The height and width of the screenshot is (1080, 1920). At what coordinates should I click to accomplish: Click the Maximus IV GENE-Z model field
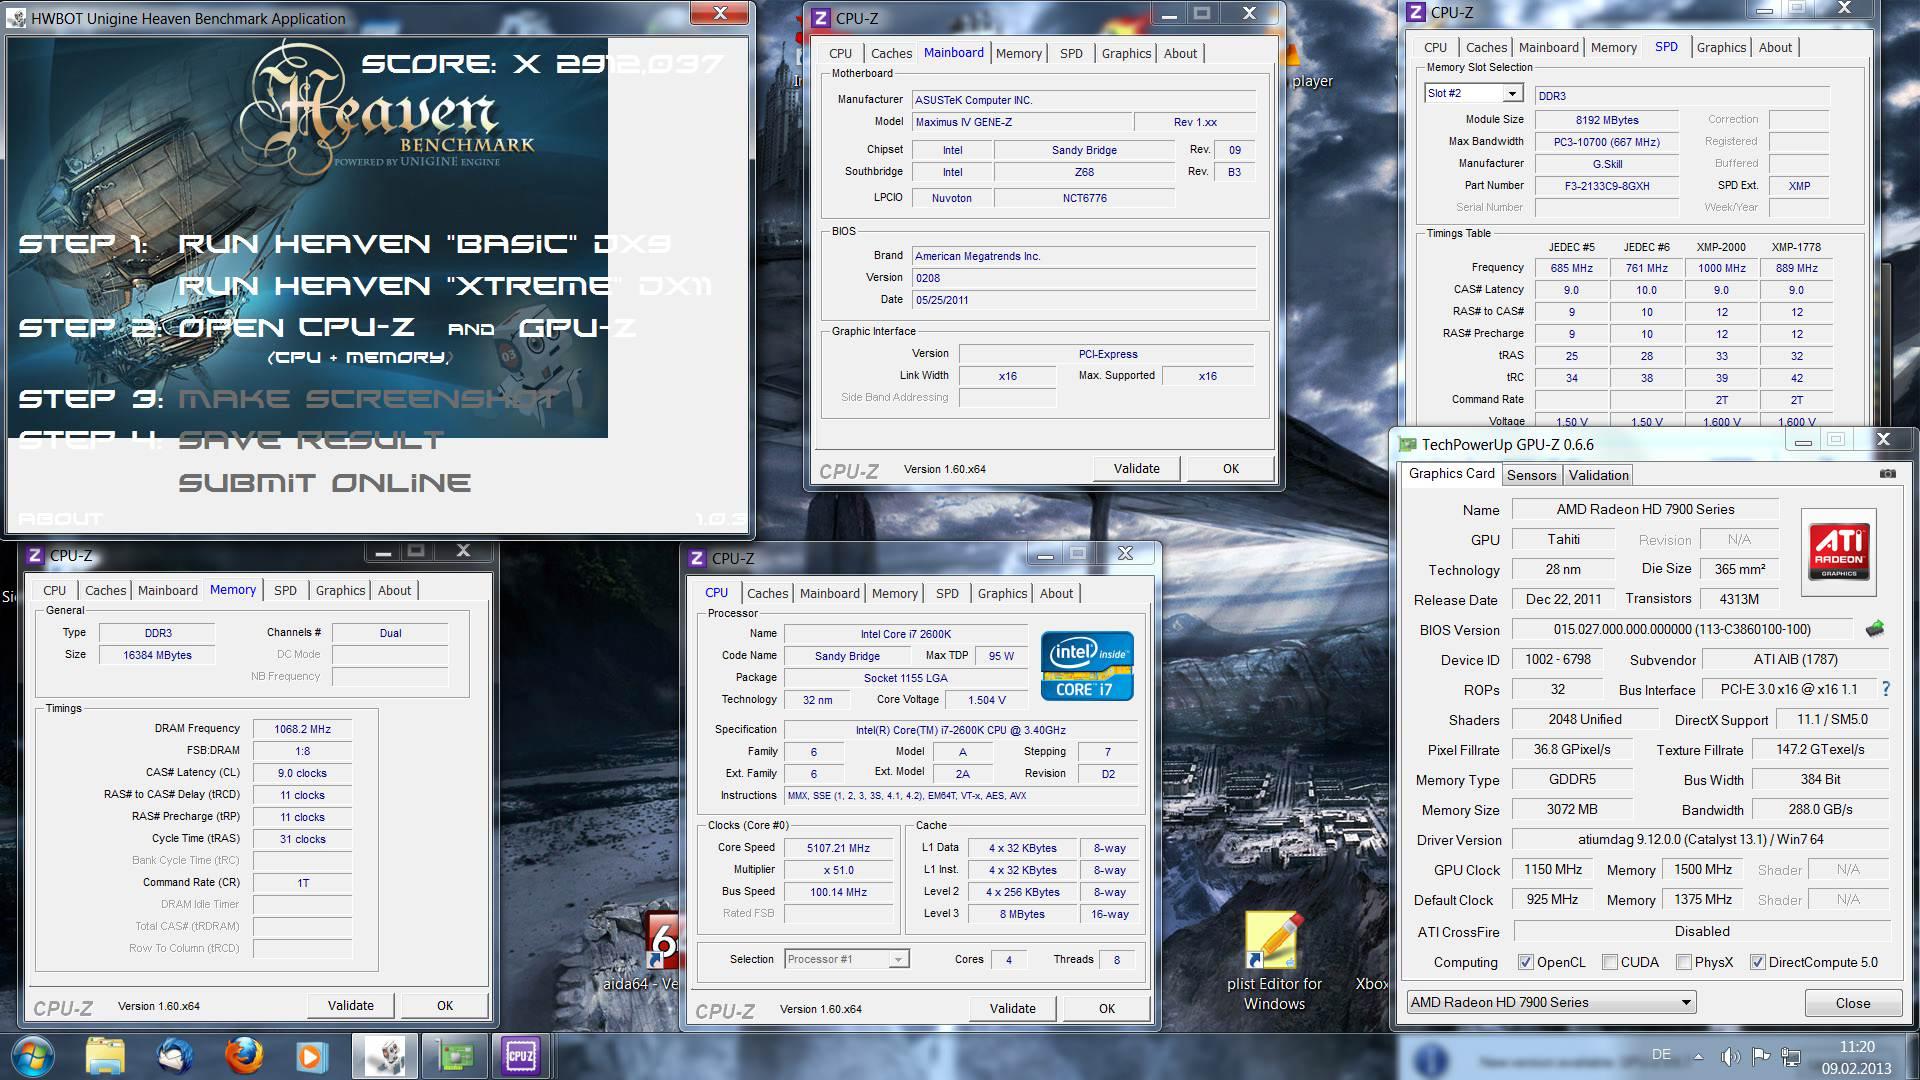tap(1022, 122)
